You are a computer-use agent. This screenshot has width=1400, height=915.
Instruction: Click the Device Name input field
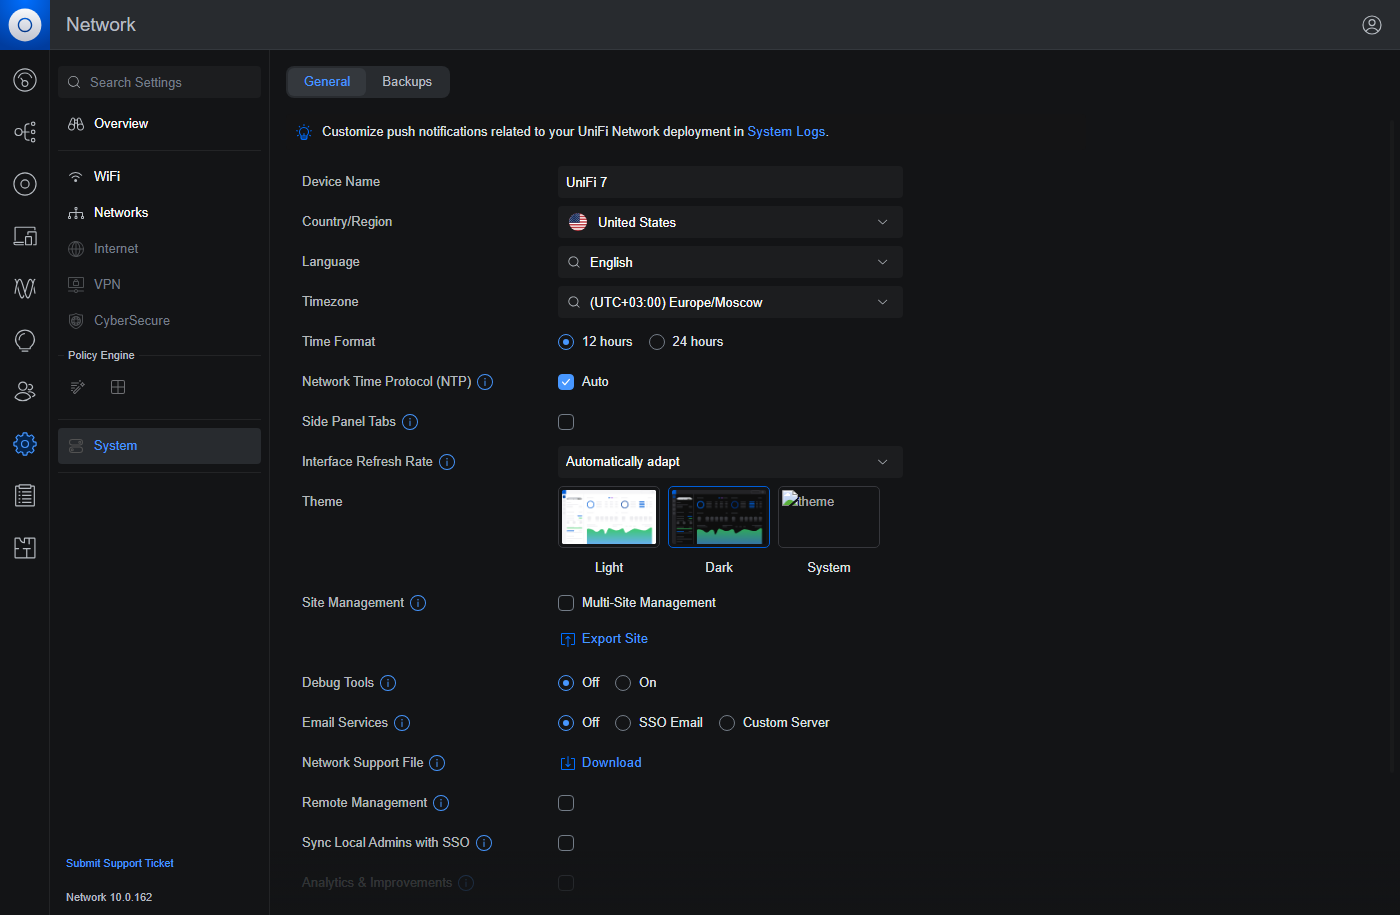(x=730, y=182)
